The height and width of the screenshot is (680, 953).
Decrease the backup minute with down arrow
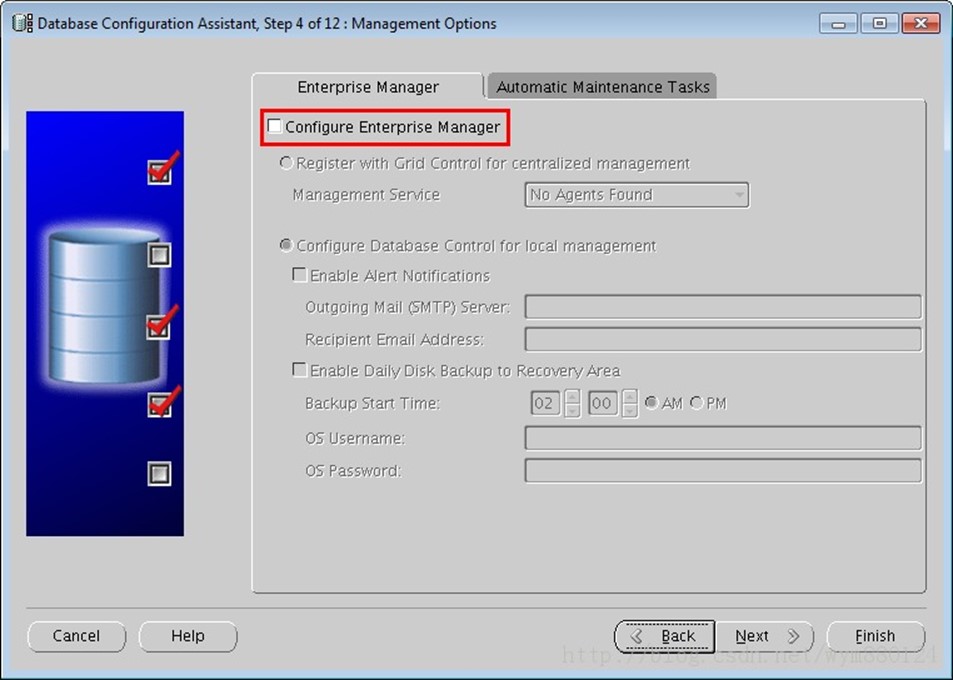point(630,411)
